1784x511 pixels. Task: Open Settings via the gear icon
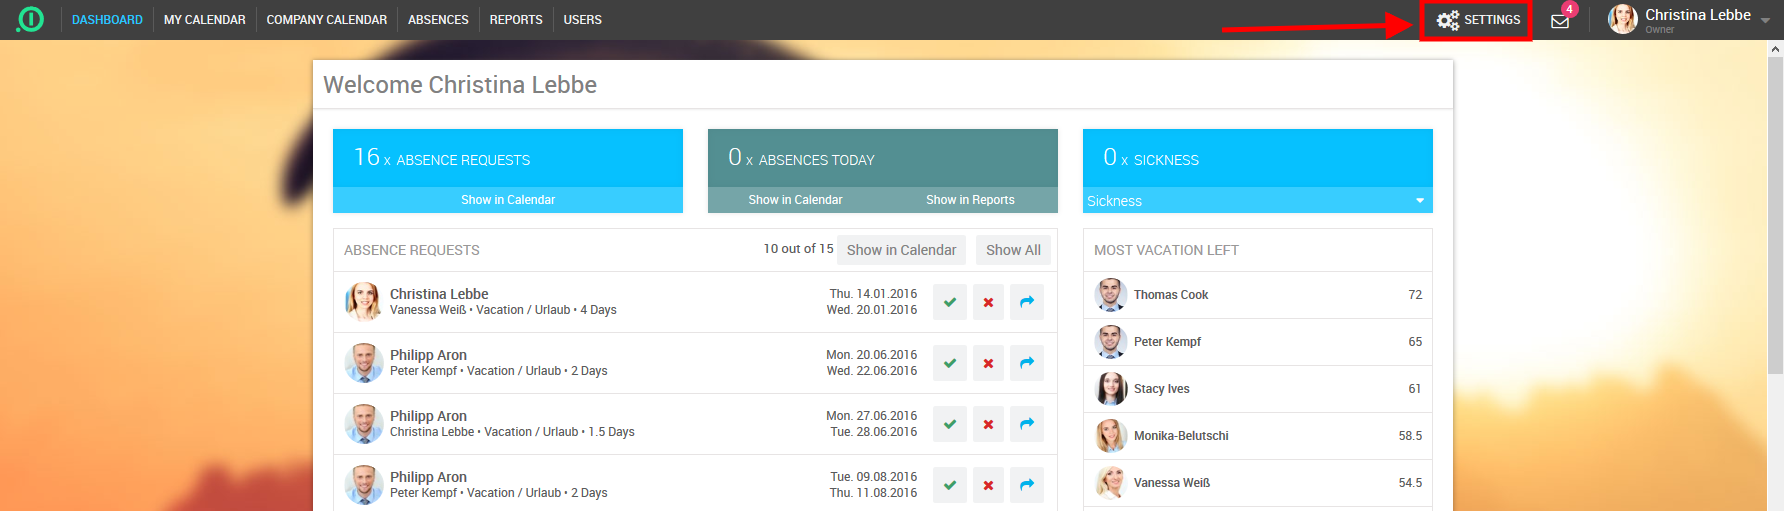click(1448, 20)
